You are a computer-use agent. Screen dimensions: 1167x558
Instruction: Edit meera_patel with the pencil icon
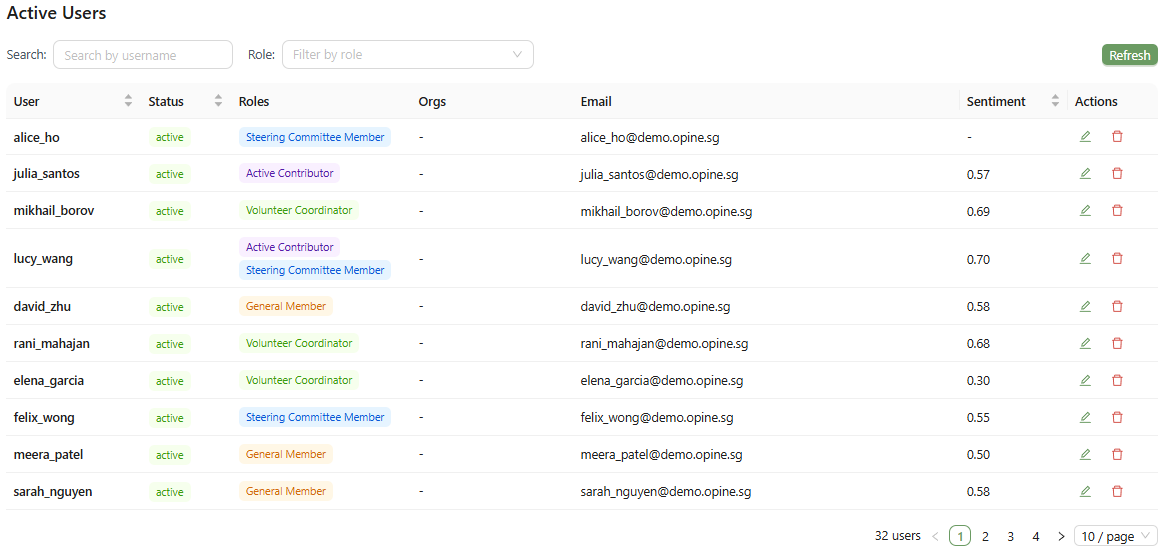[1085, 454]
